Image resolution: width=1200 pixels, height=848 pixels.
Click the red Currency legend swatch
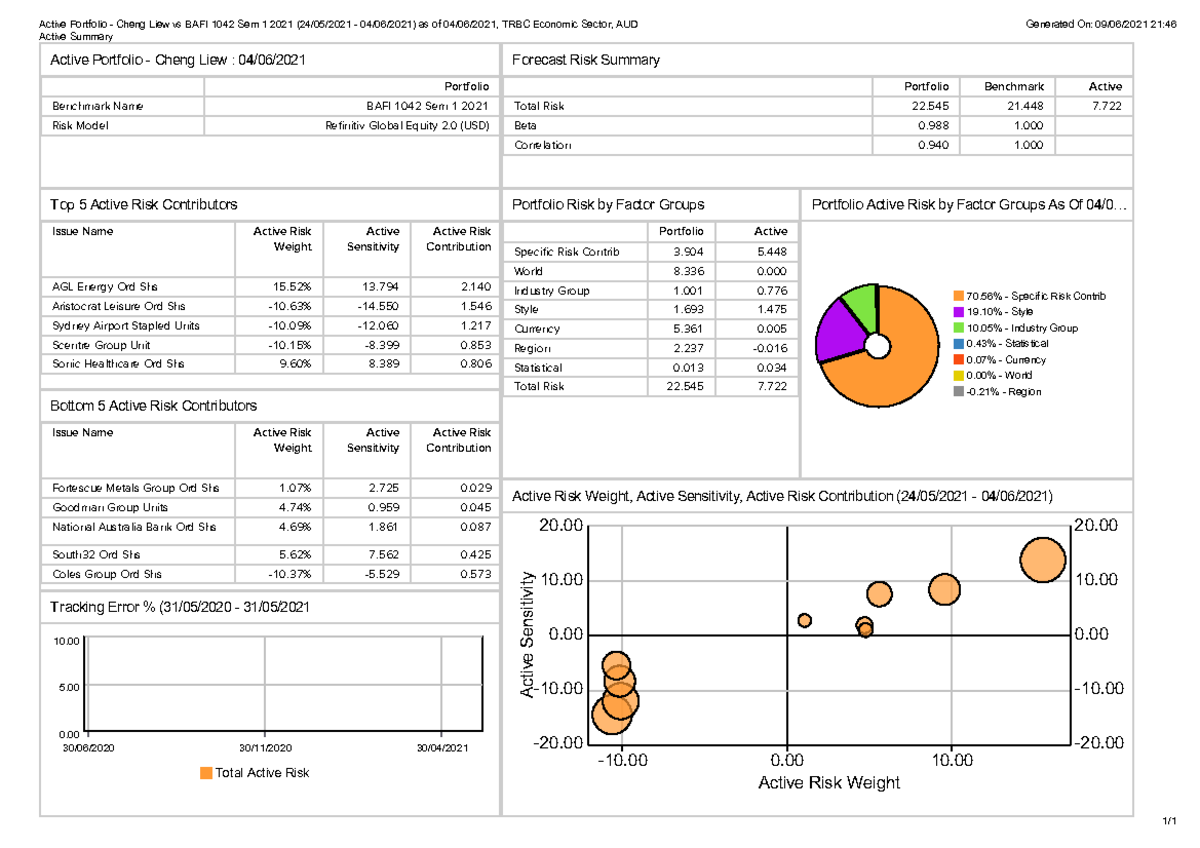[x=957, y=360]
